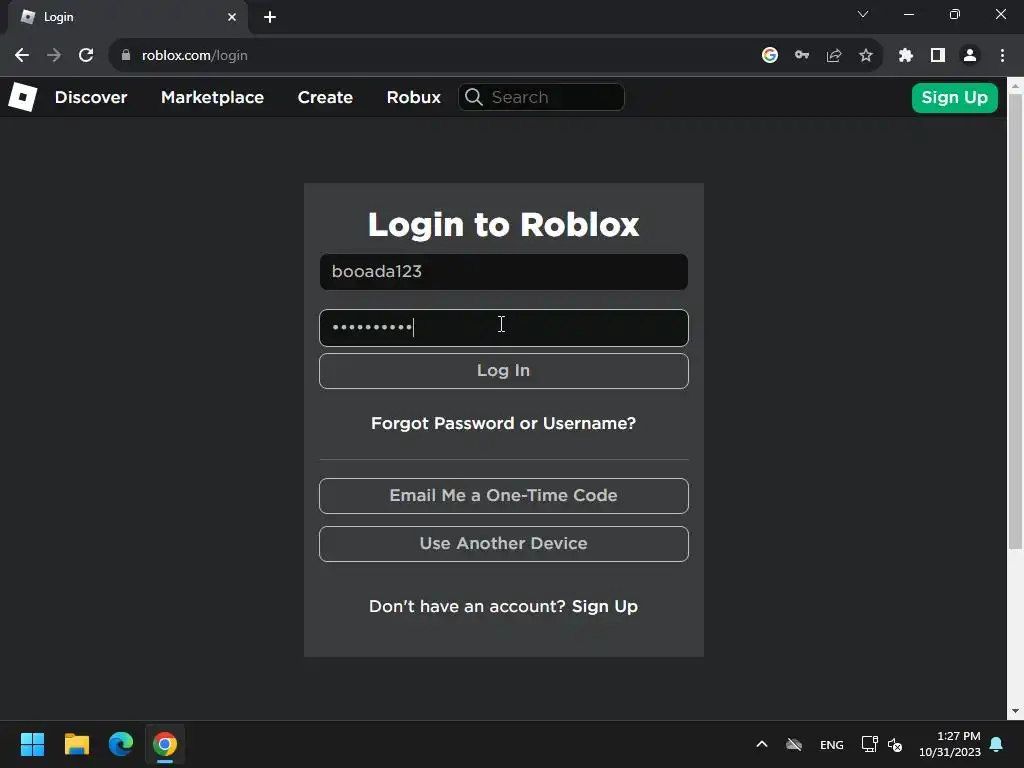The height and width of the screenshot is (768, 1024).
Task: Click the search magnifier icon
Action: (x=474, y=97)
